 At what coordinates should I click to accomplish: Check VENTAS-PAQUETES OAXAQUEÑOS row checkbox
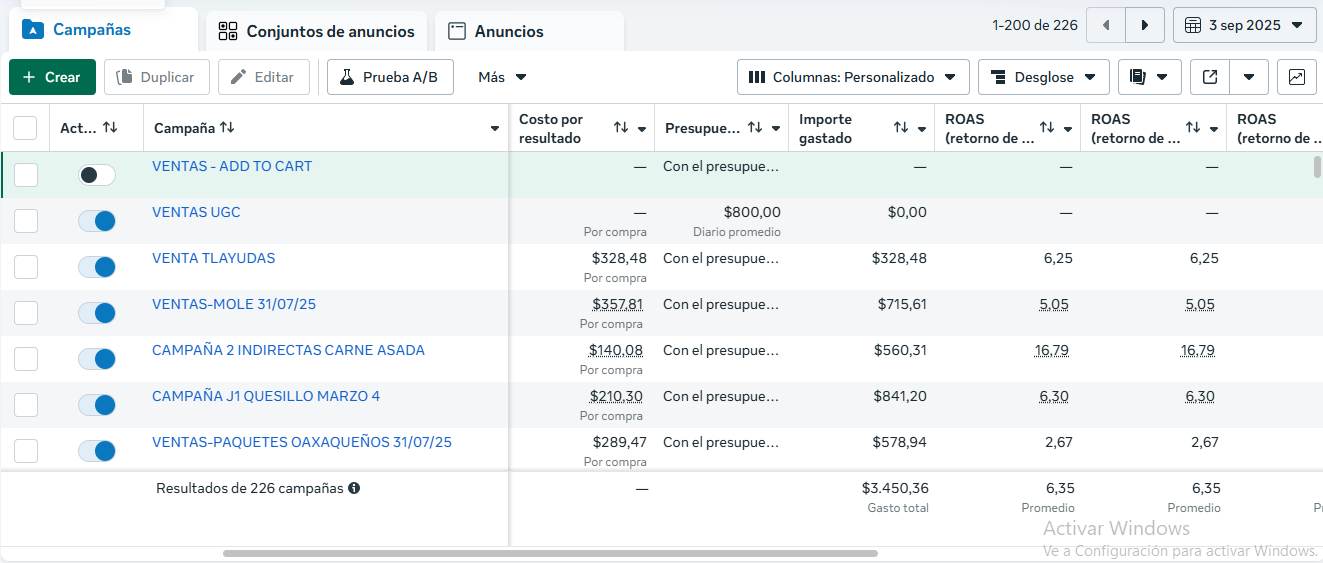25,451
